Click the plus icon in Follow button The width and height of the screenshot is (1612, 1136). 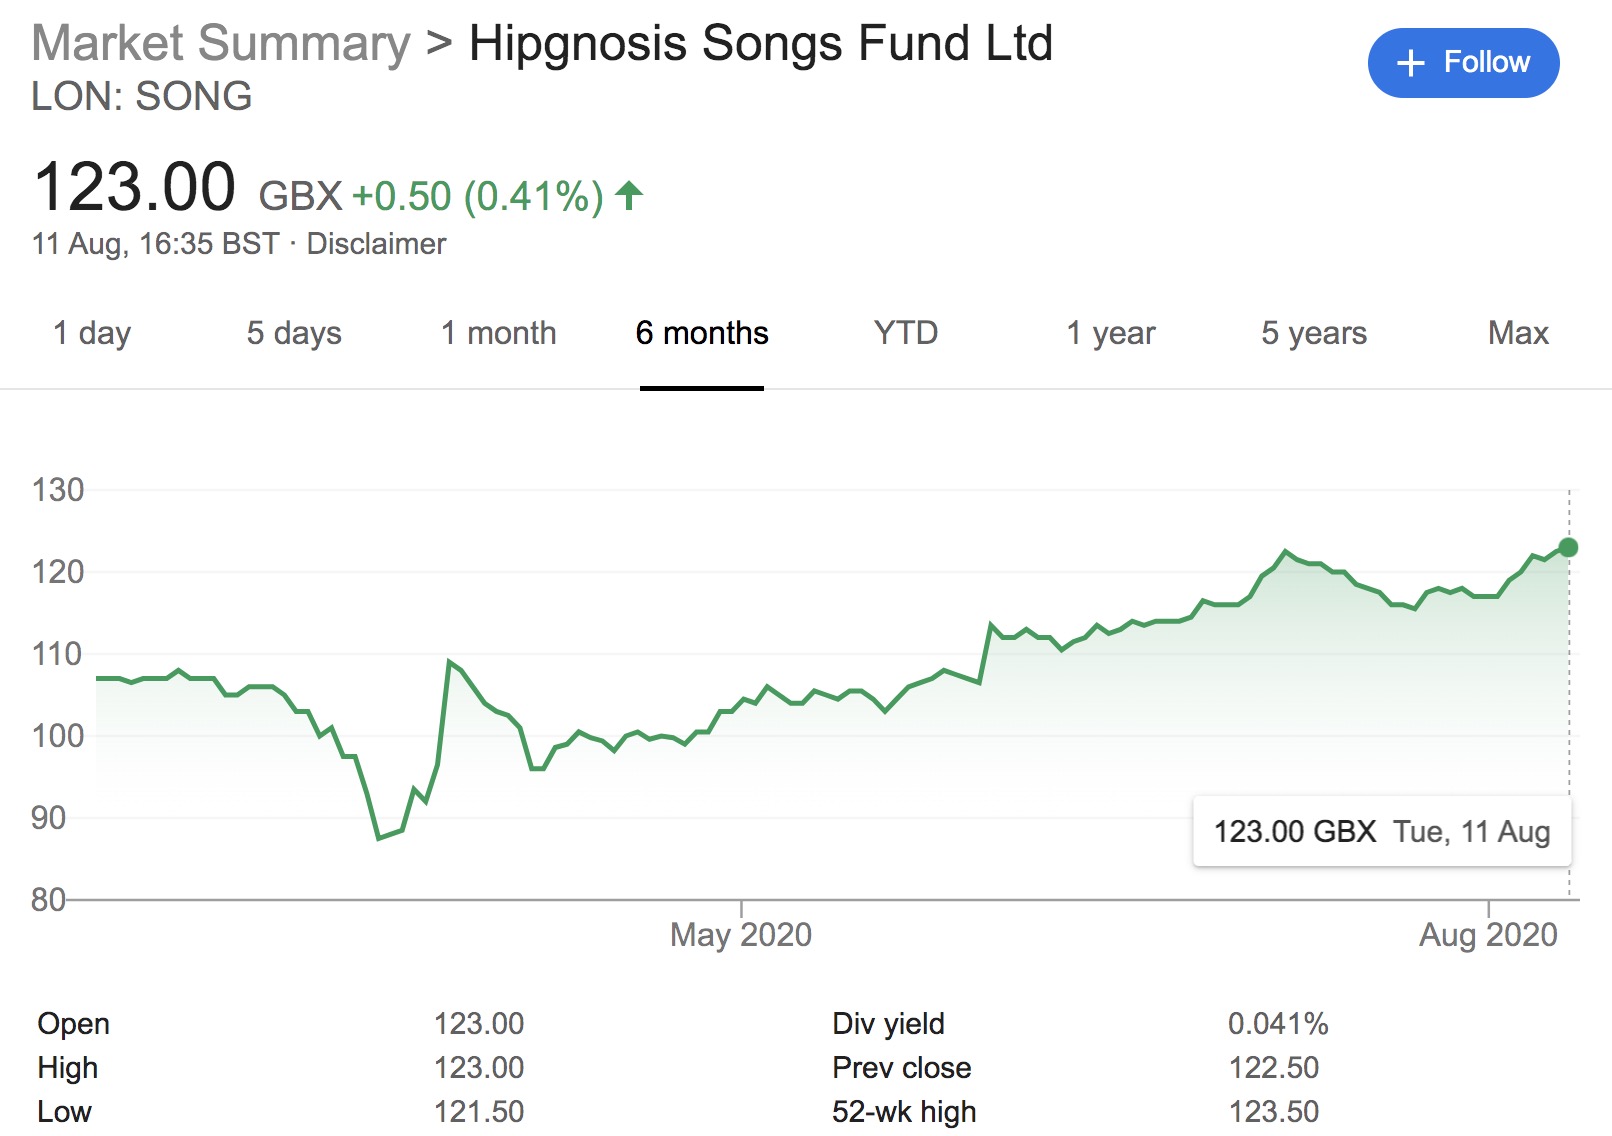click(1410, 63)
